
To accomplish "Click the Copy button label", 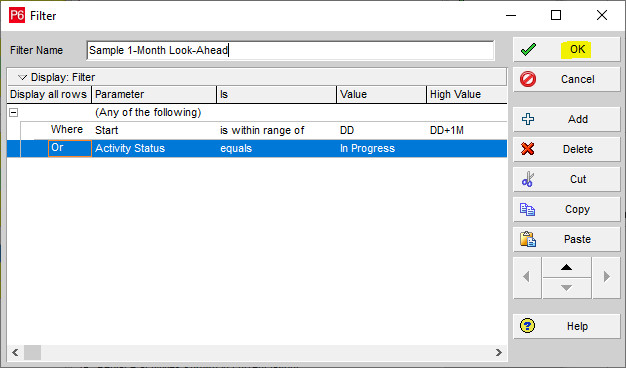I will 577,210.
